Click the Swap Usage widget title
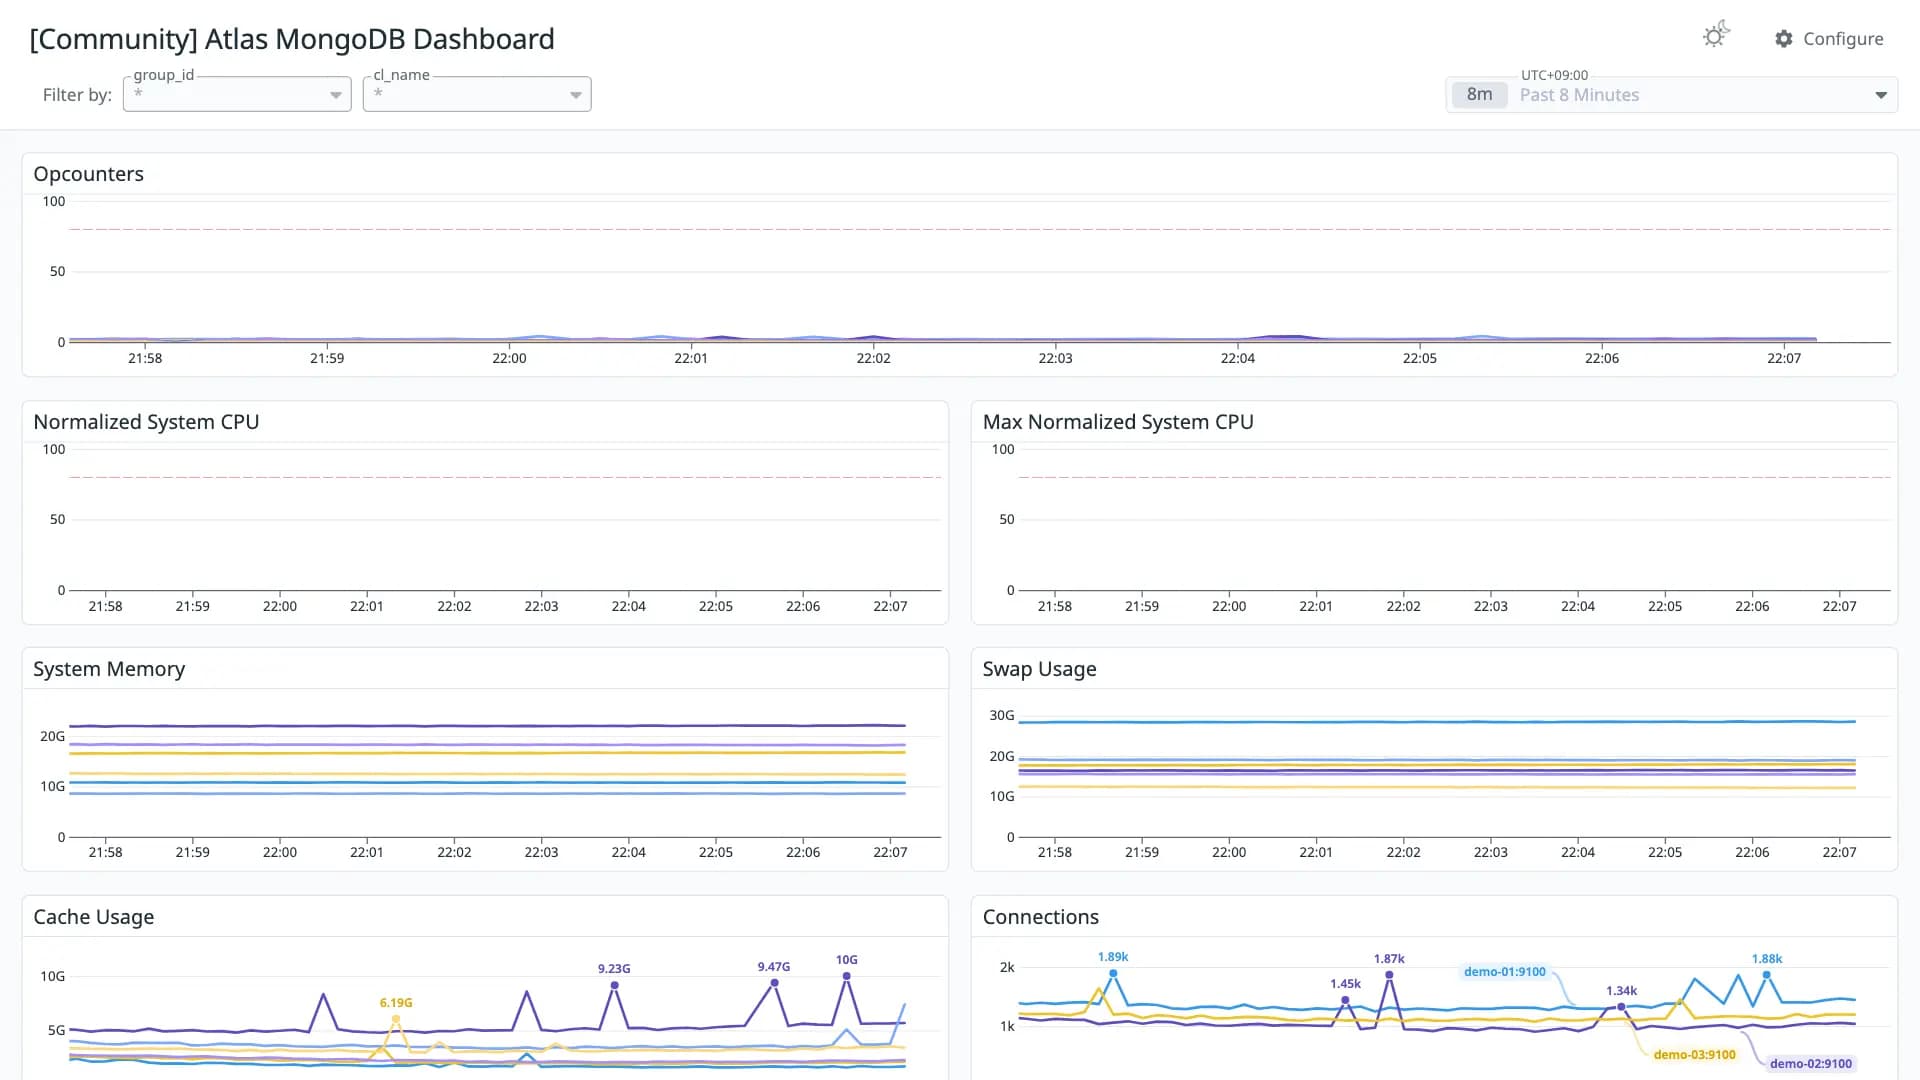This screenshot has height=1080, width=1920. tap(1039, 669)
